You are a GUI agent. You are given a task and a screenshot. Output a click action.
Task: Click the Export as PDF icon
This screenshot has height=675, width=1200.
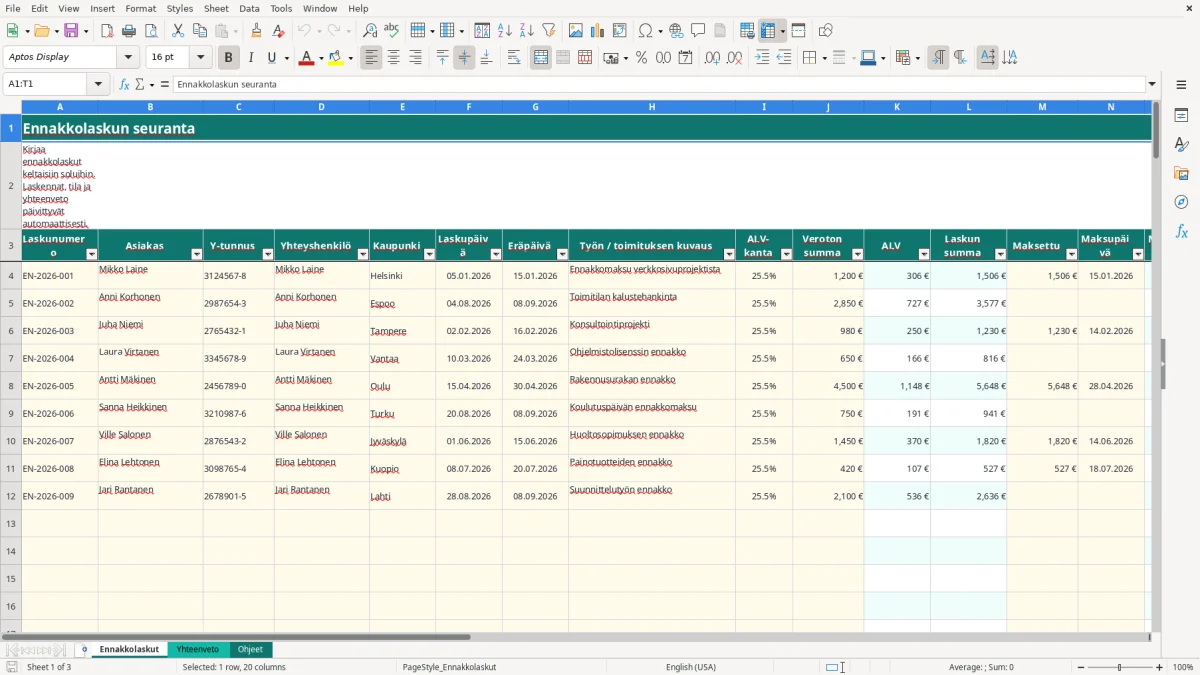click(107, 31)
